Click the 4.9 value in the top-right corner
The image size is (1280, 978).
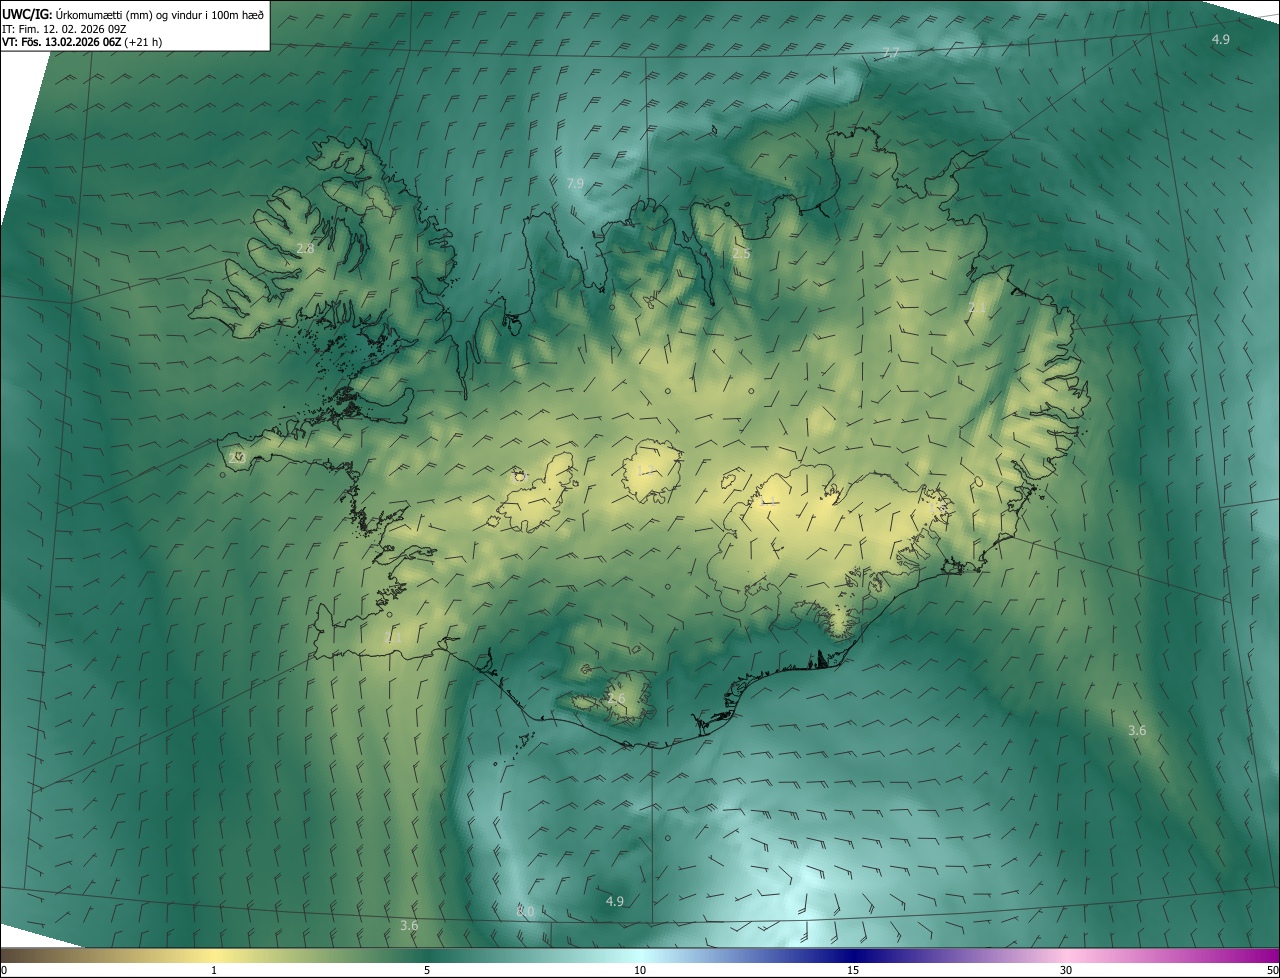[x=1221, y=39]
